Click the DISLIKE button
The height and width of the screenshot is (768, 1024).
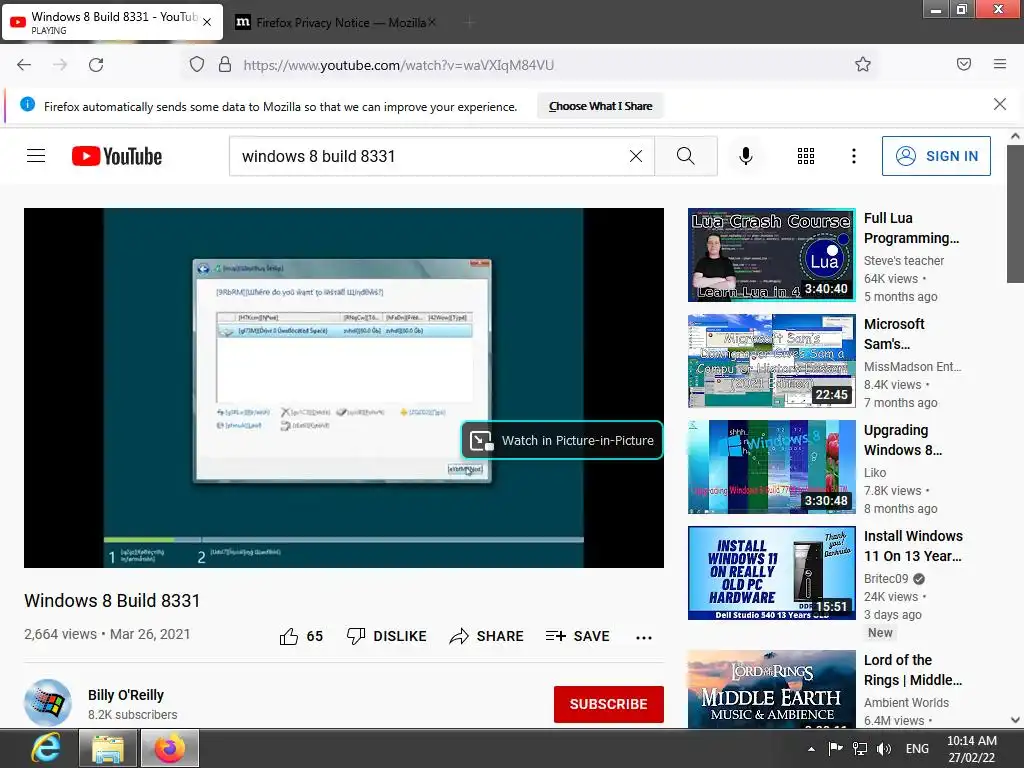(x=387, y=636)
